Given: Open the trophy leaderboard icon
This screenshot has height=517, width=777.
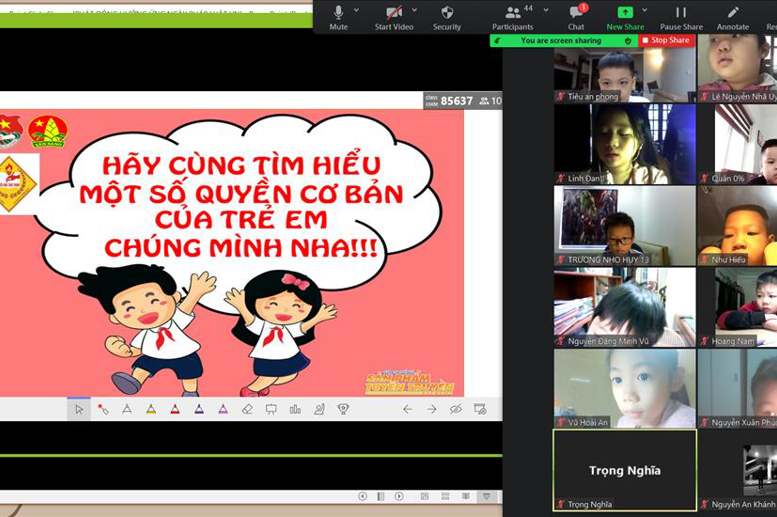Looking at the screenshot, I should [343, 409].
